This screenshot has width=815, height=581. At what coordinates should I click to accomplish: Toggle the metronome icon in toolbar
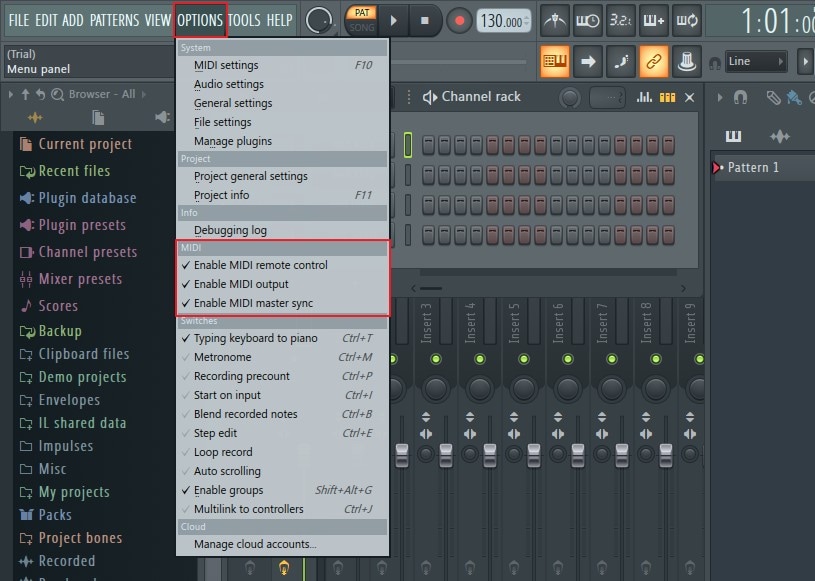pos(555,21)
